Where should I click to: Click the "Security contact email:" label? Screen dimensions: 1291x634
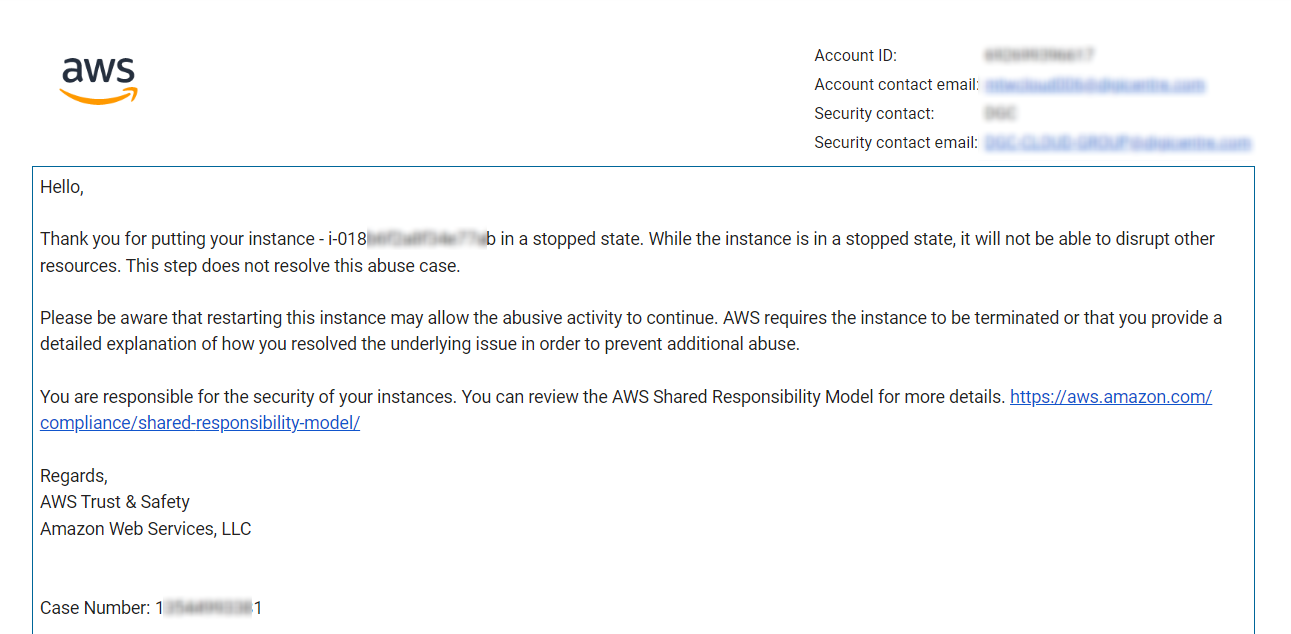(x=895, y=143)
